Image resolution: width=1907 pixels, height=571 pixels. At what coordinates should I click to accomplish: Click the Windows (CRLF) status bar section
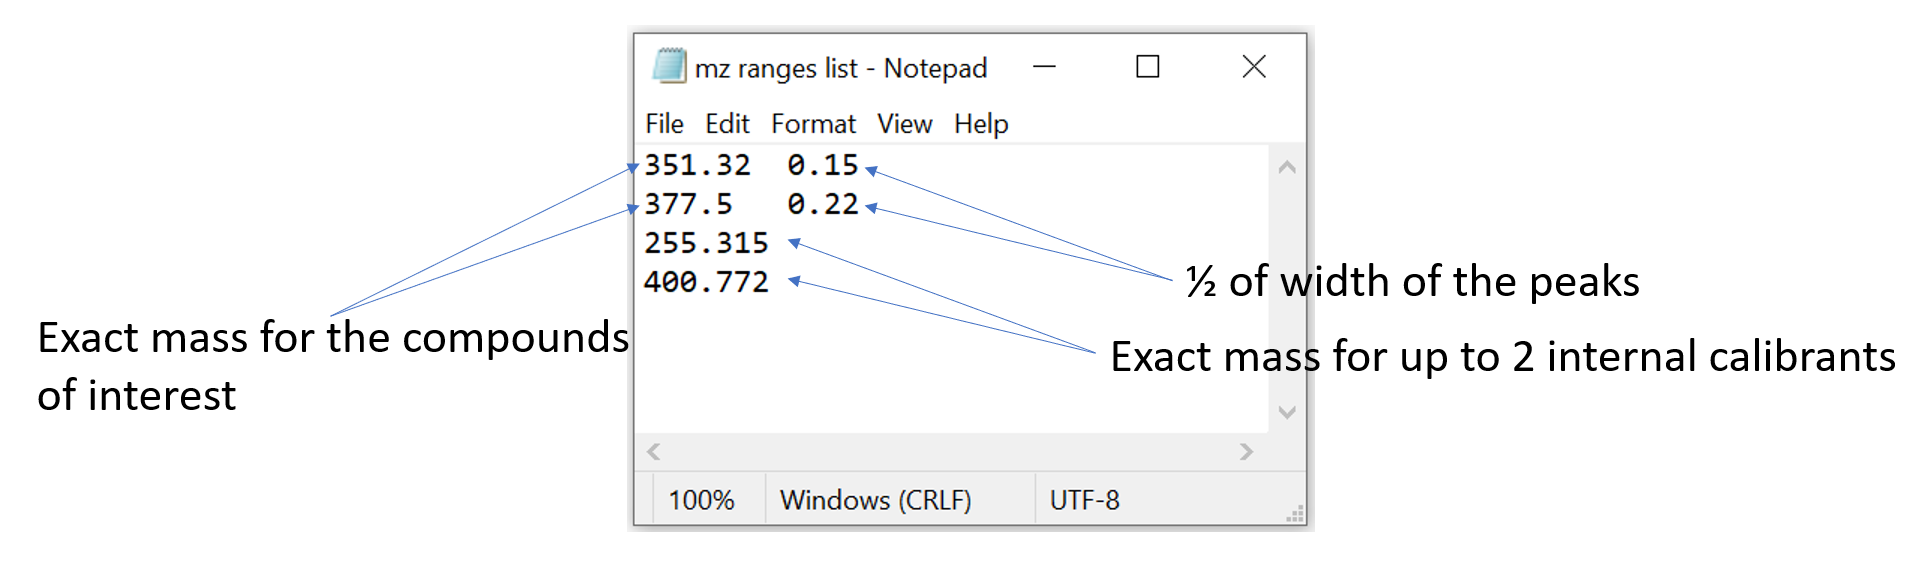(x=876, y=500)
